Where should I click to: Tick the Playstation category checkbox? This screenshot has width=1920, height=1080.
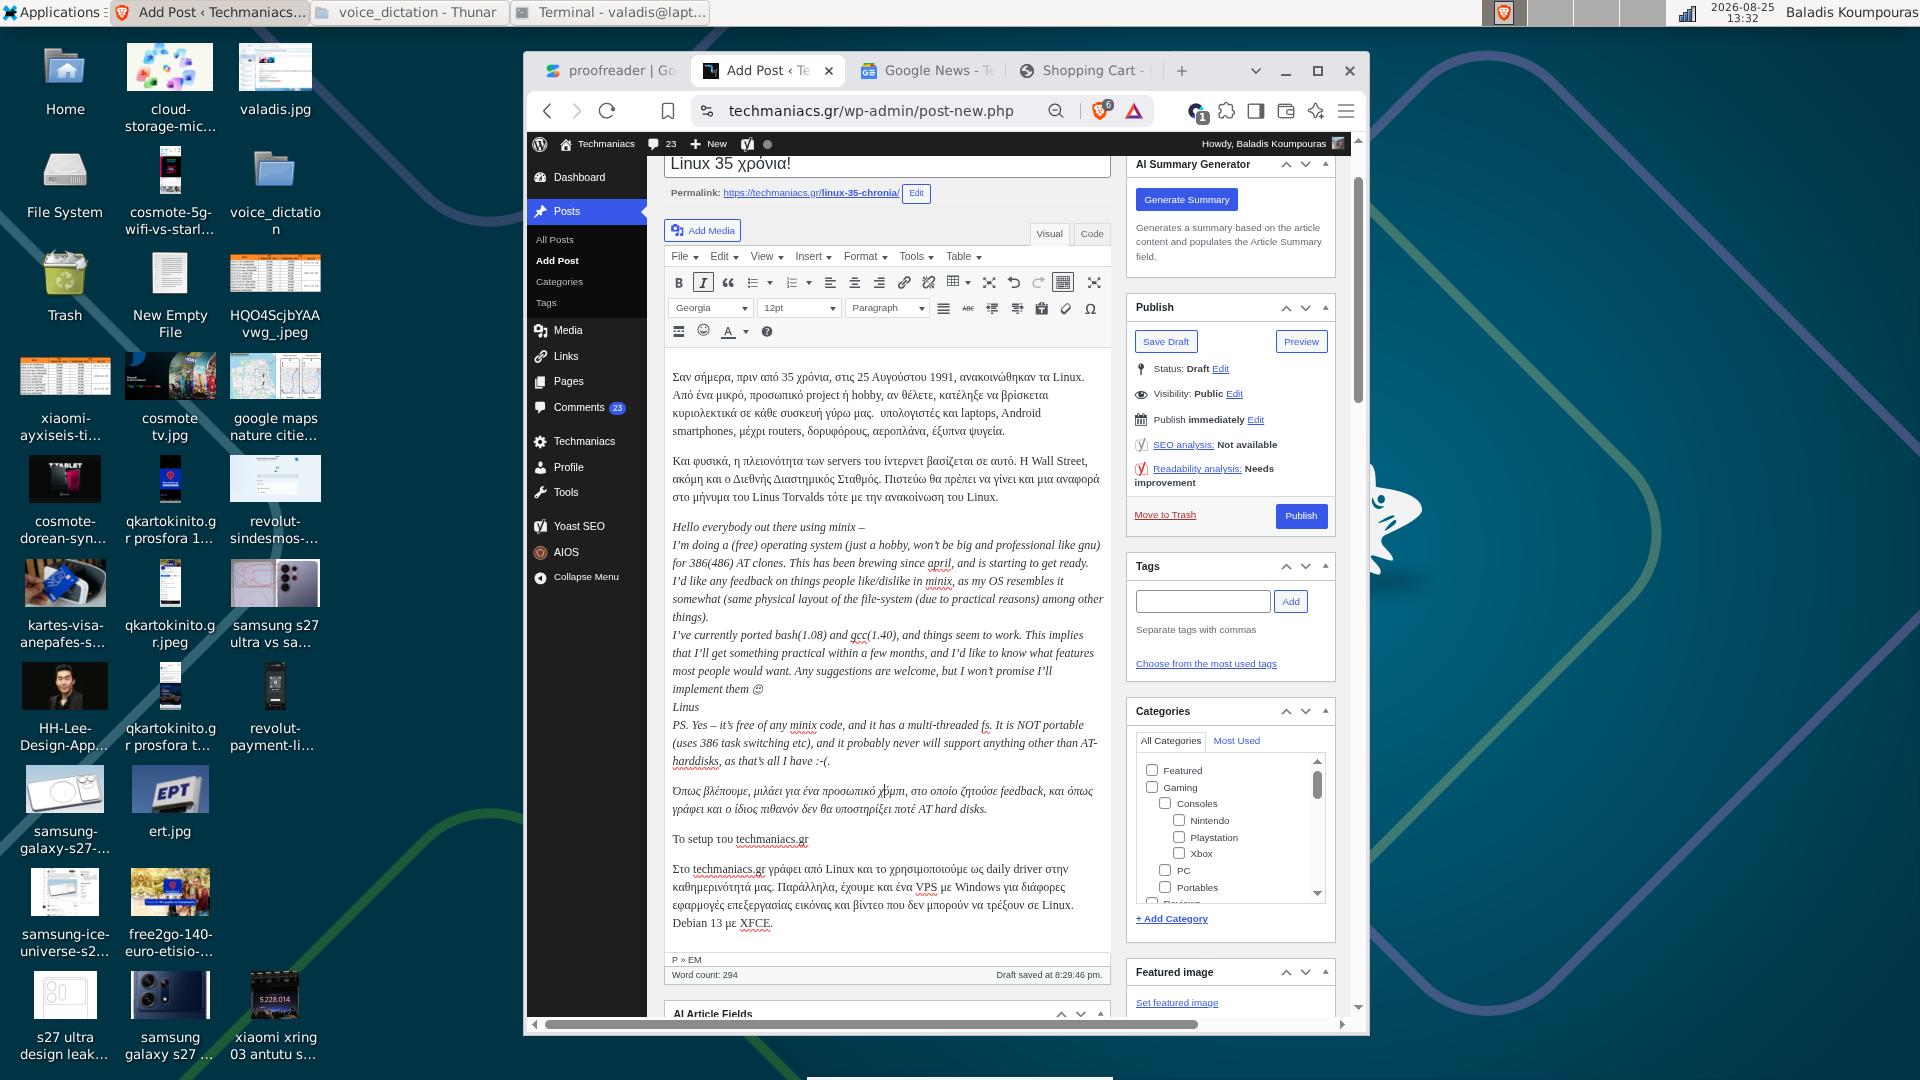click(1179, 837)
